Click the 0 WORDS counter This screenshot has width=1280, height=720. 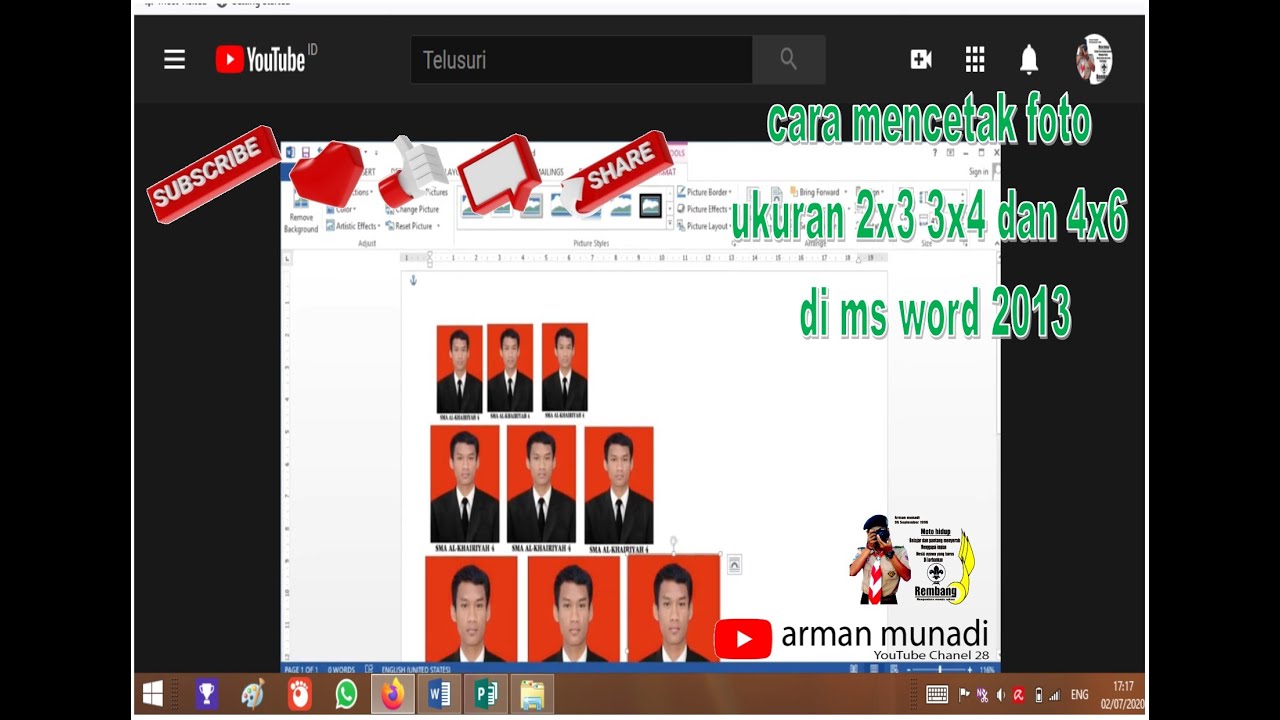tap(341, 669)
